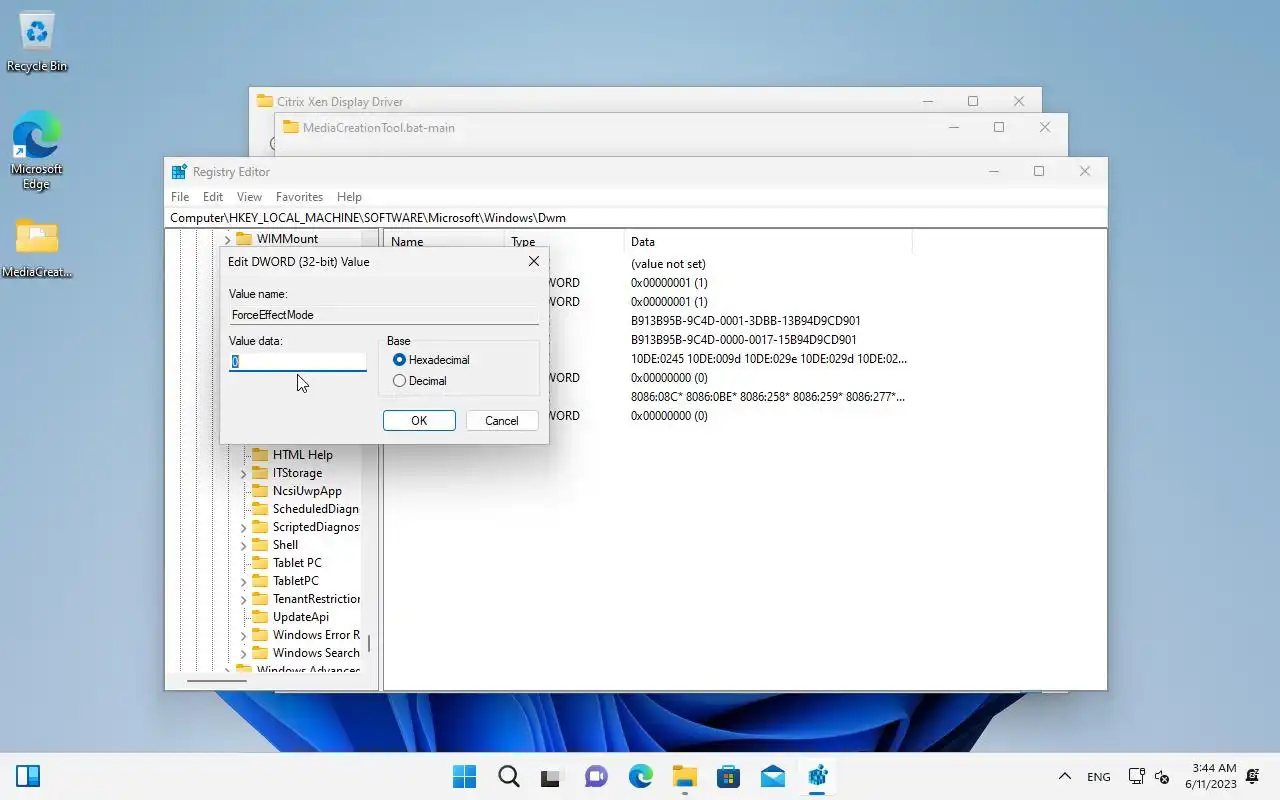The width and height of the screenshot is (1280, 800).
Task: Open the Chat app on the taskbar
Action: point(596,776)
